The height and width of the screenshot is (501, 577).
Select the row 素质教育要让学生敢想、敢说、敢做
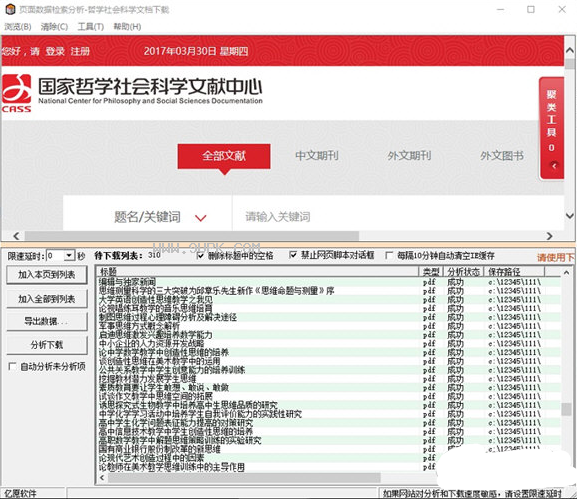click(329, 388)
